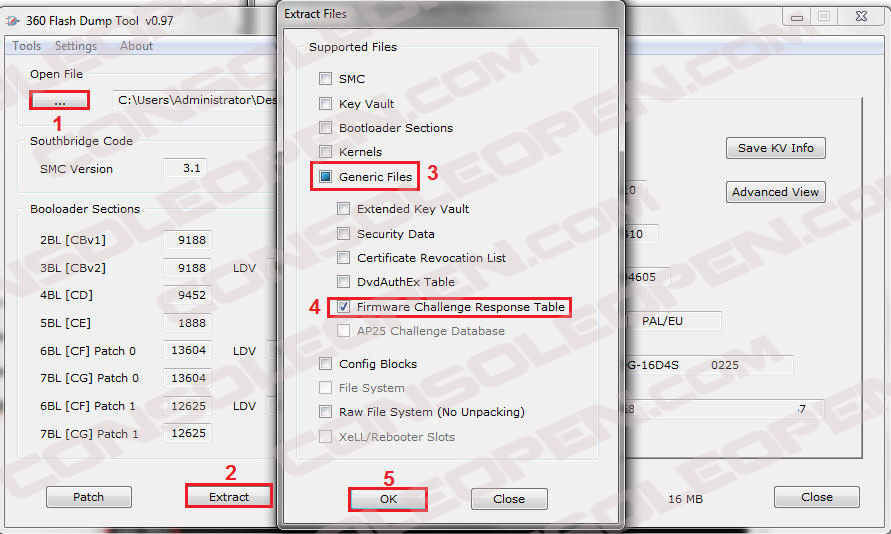Click the PAL/EU region field
This screenshot has height=534, width=891.
pyautogui.click(x=674, y=321)
